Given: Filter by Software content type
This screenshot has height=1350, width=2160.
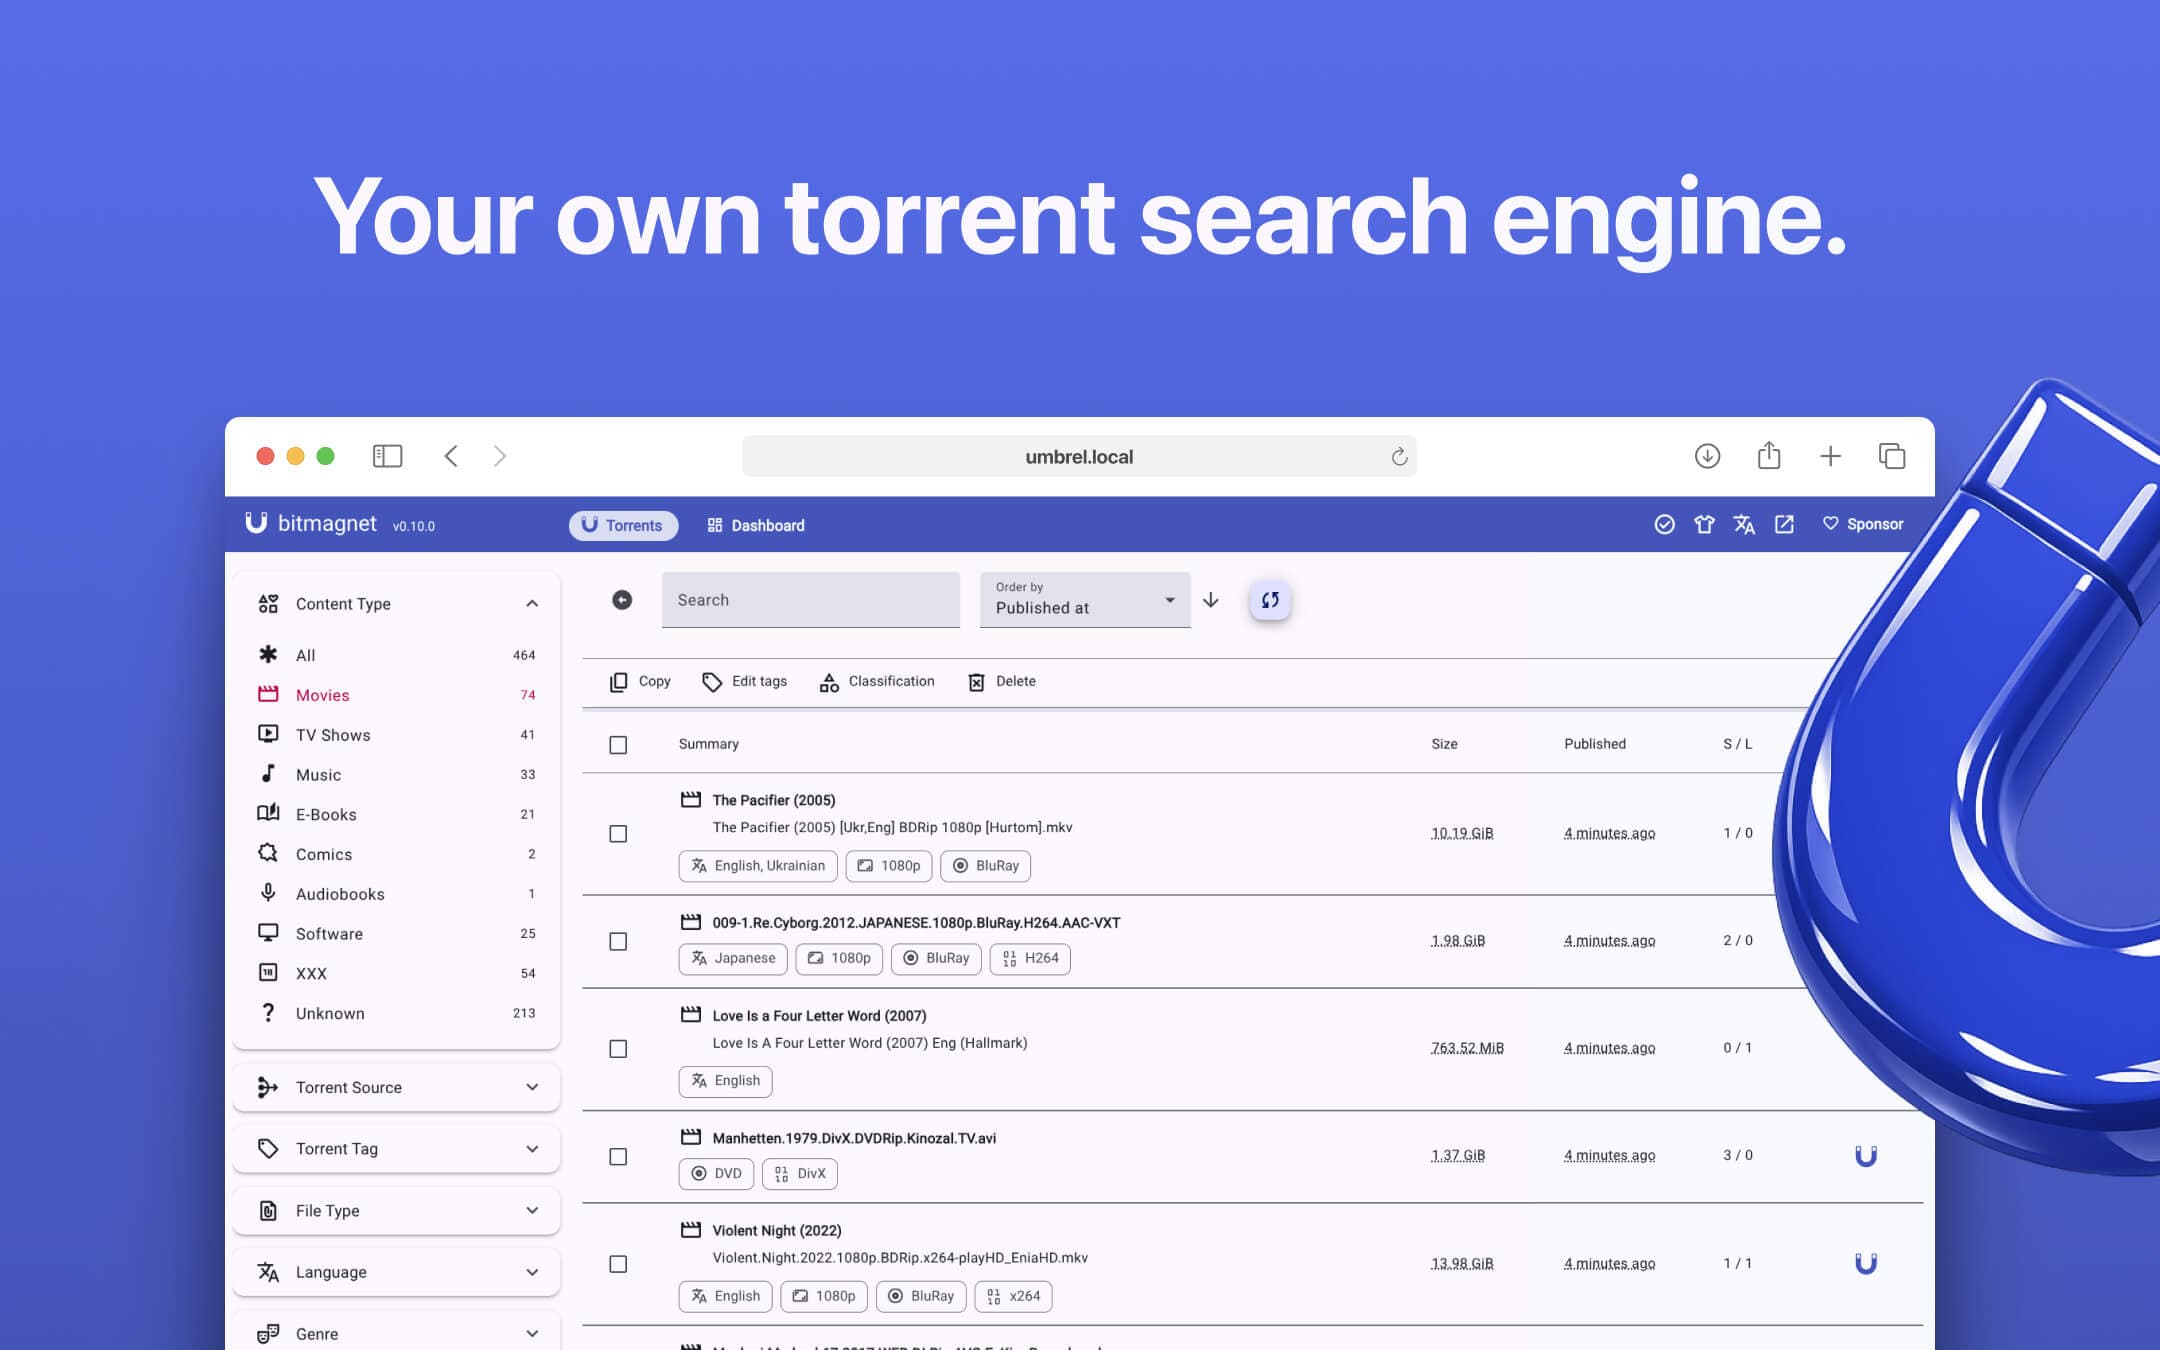Looking at the screenshot, I should (396, 934).
